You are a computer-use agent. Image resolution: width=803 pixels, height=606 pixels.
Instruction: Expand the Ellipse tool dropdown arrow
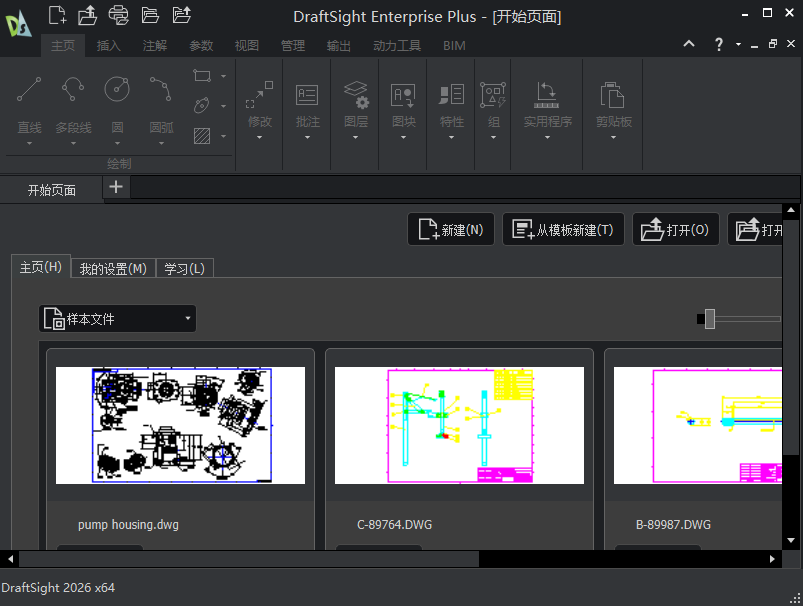point(223,106)
